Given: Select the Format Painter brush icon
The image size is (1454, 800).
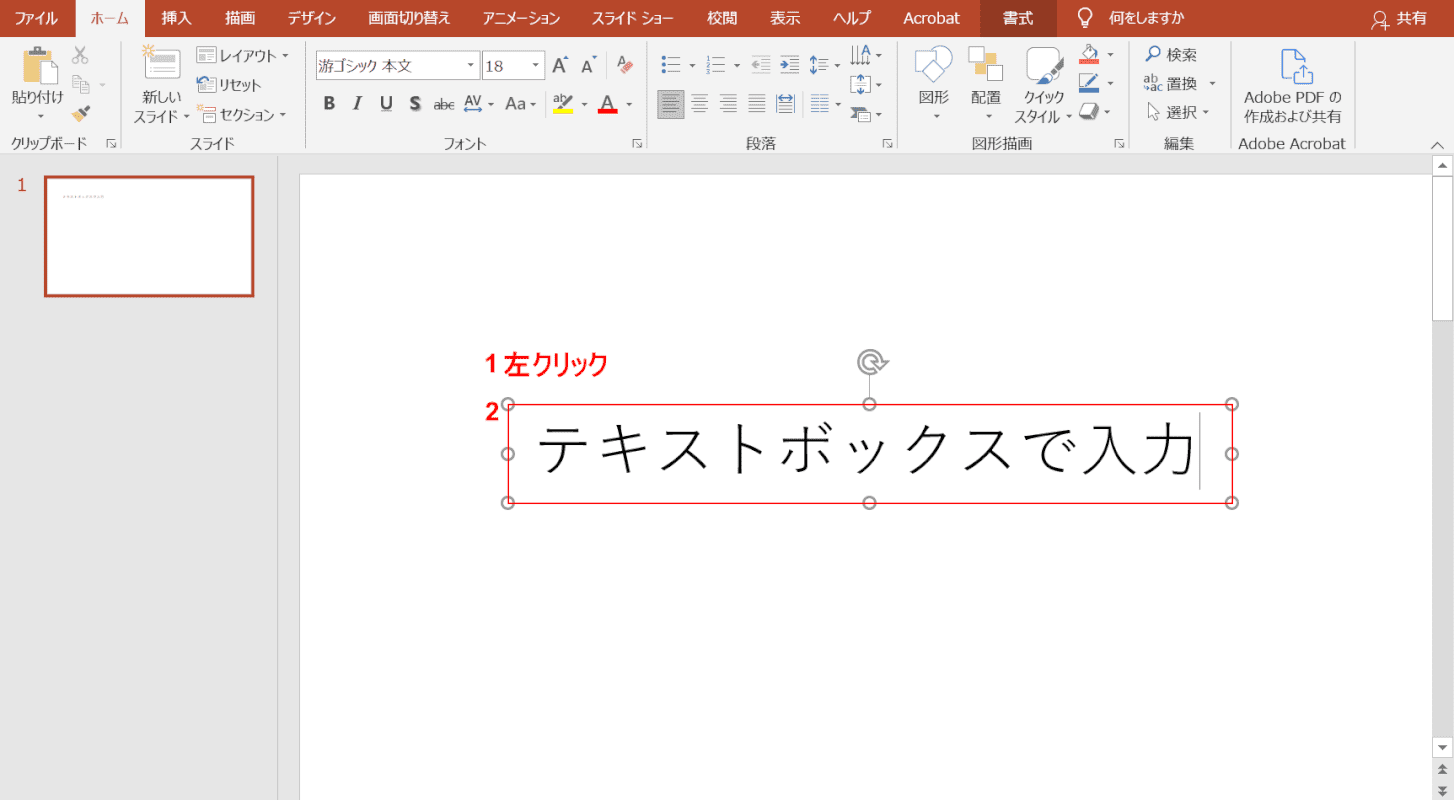Looking at the screenshot, I should tap(81, 114).
